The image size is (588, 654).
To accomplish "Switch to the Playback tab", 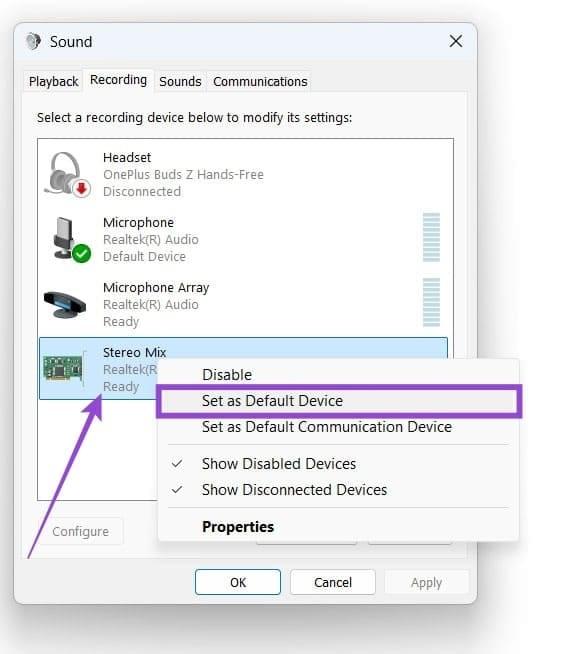I will [x=53, y=81].
